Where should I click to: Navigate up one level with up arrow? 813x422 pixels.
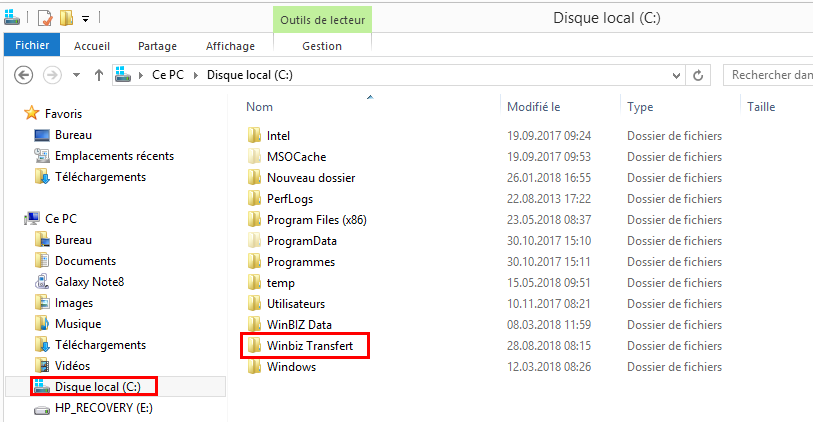[98, 75]
